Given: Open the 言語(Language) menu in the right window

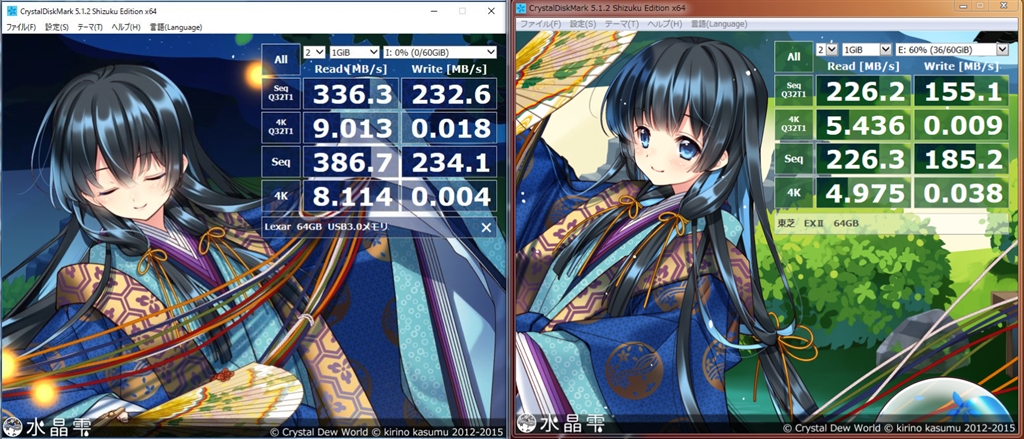Looking at the screenshot, I should point(718,24).
